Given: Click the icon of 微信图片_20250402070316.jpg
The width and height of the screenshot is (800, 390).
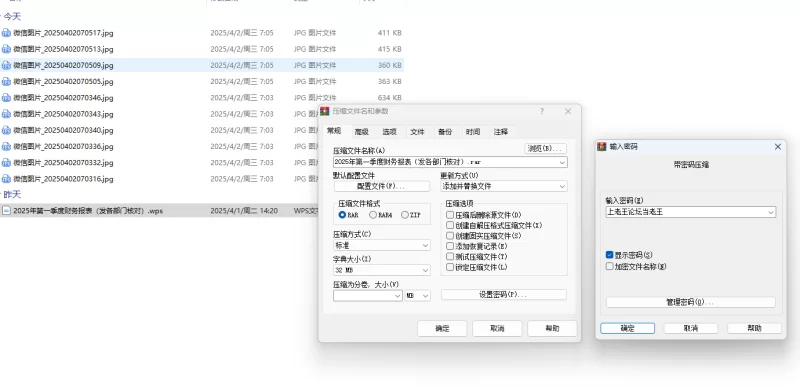Looking at the screenshot, I should coord(6,179).
